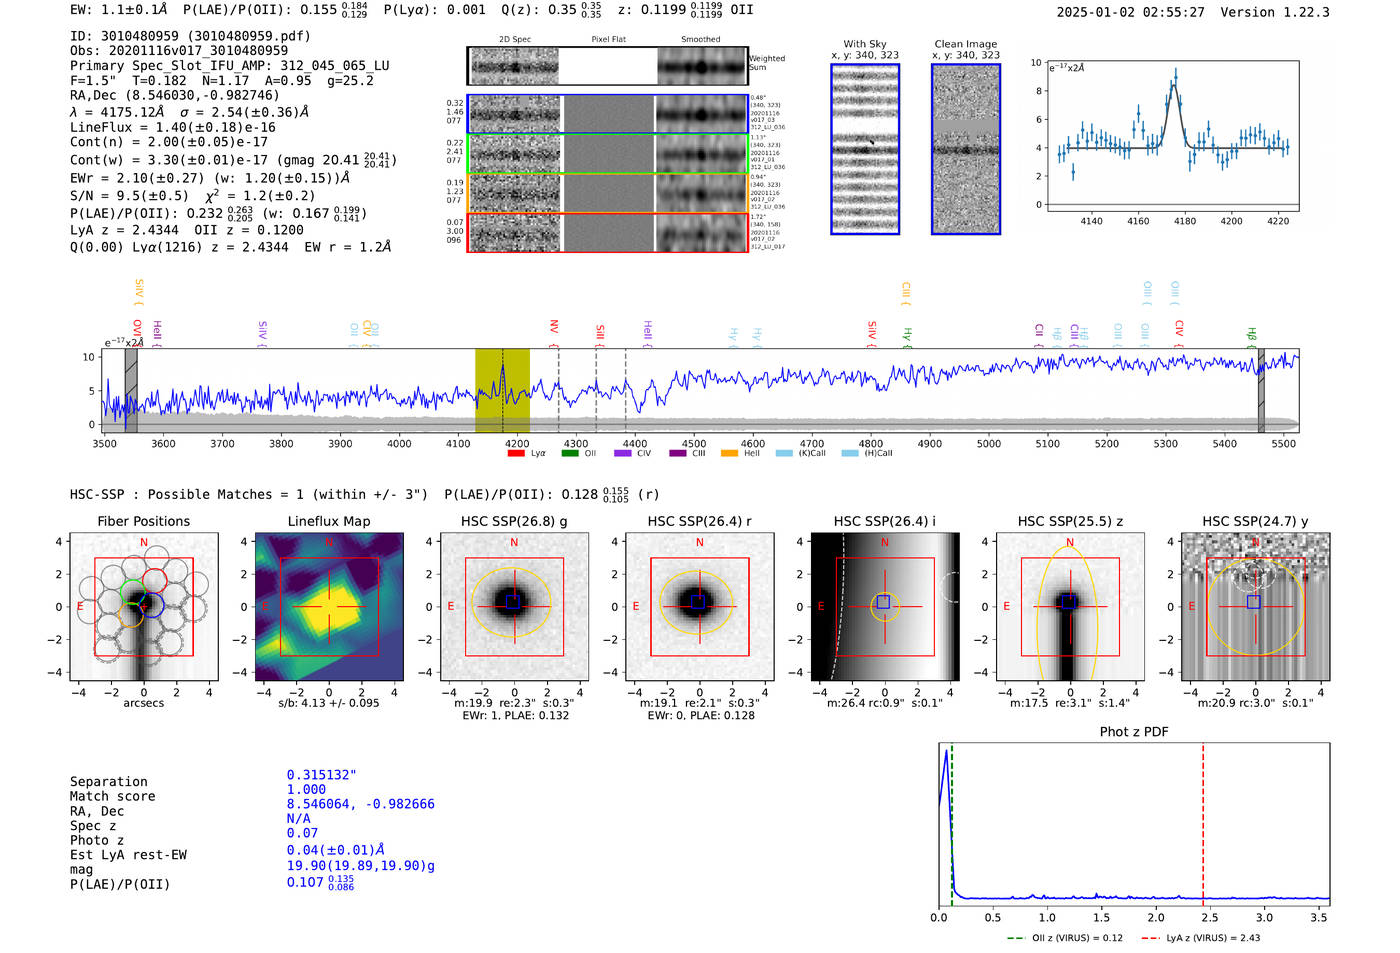Select the red-bordered 2D spectrum fiber row

coord(608,233)
